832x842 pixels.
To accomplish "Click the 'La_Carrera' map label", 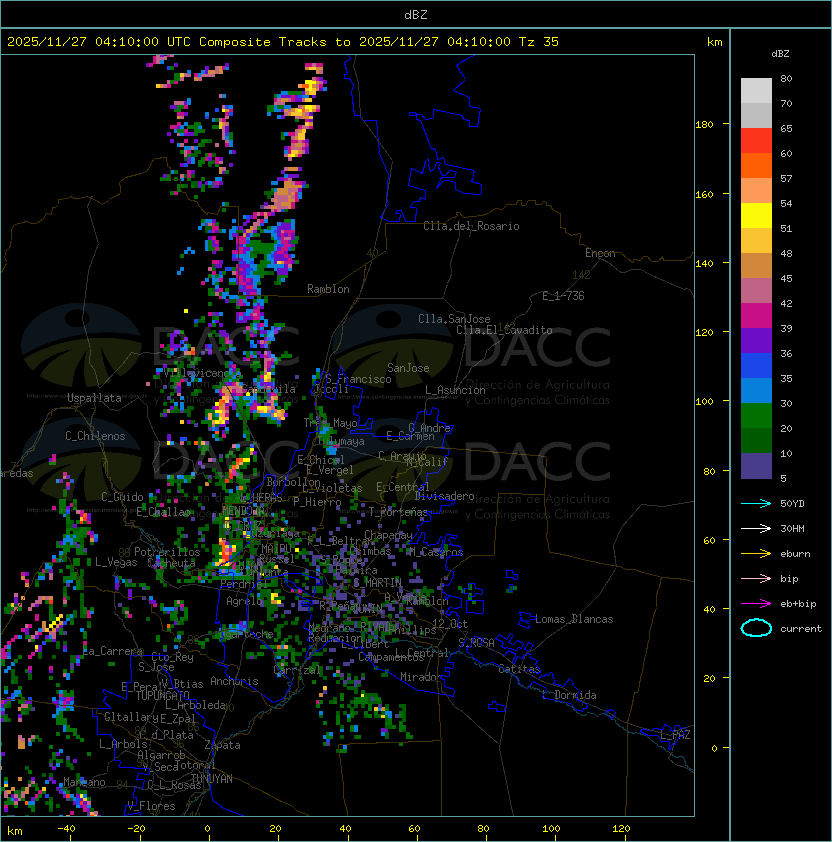I will [113, 651].
